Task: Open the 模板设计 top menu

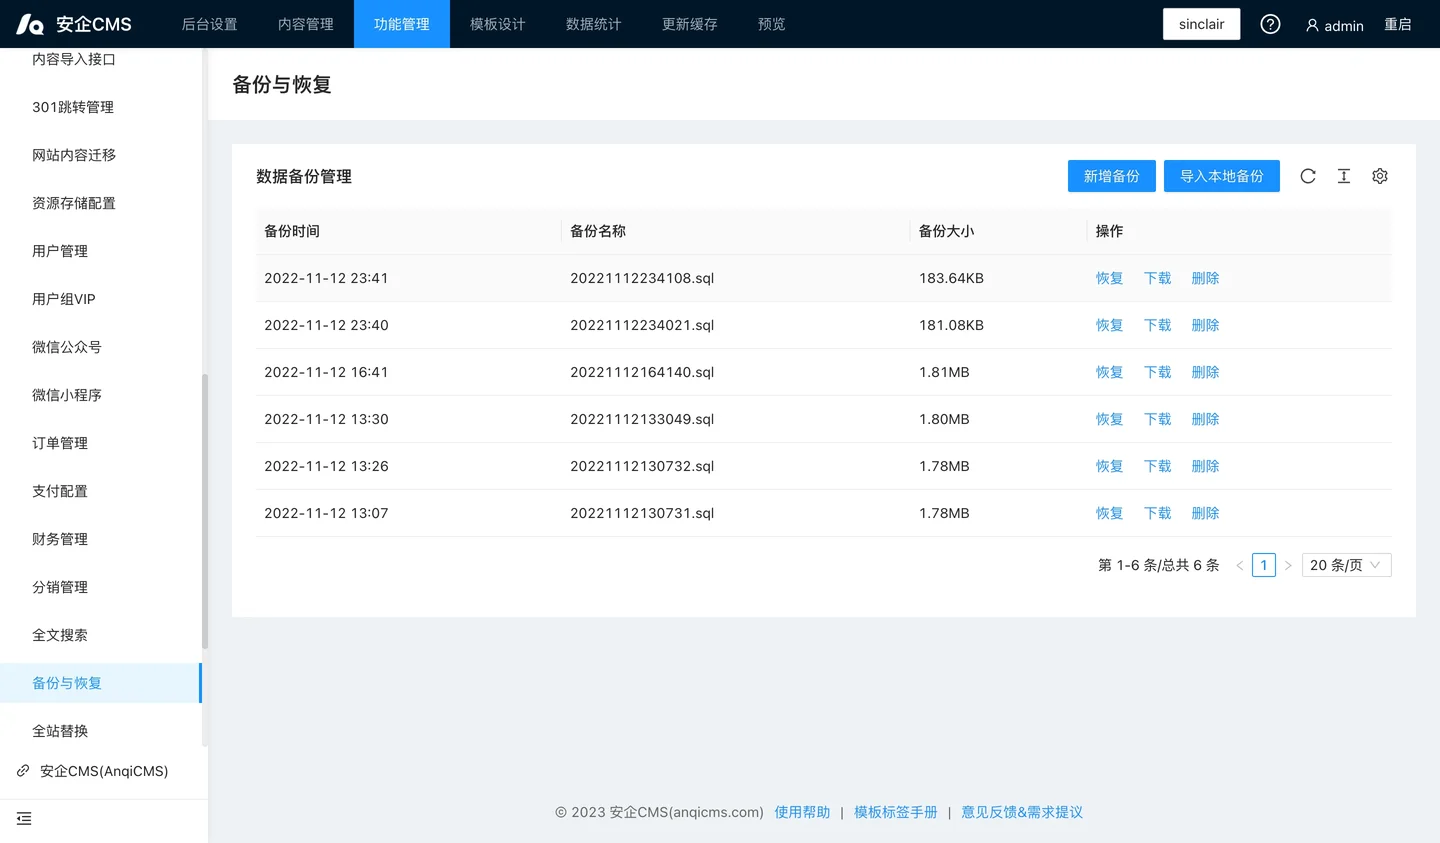Action: 498,24
